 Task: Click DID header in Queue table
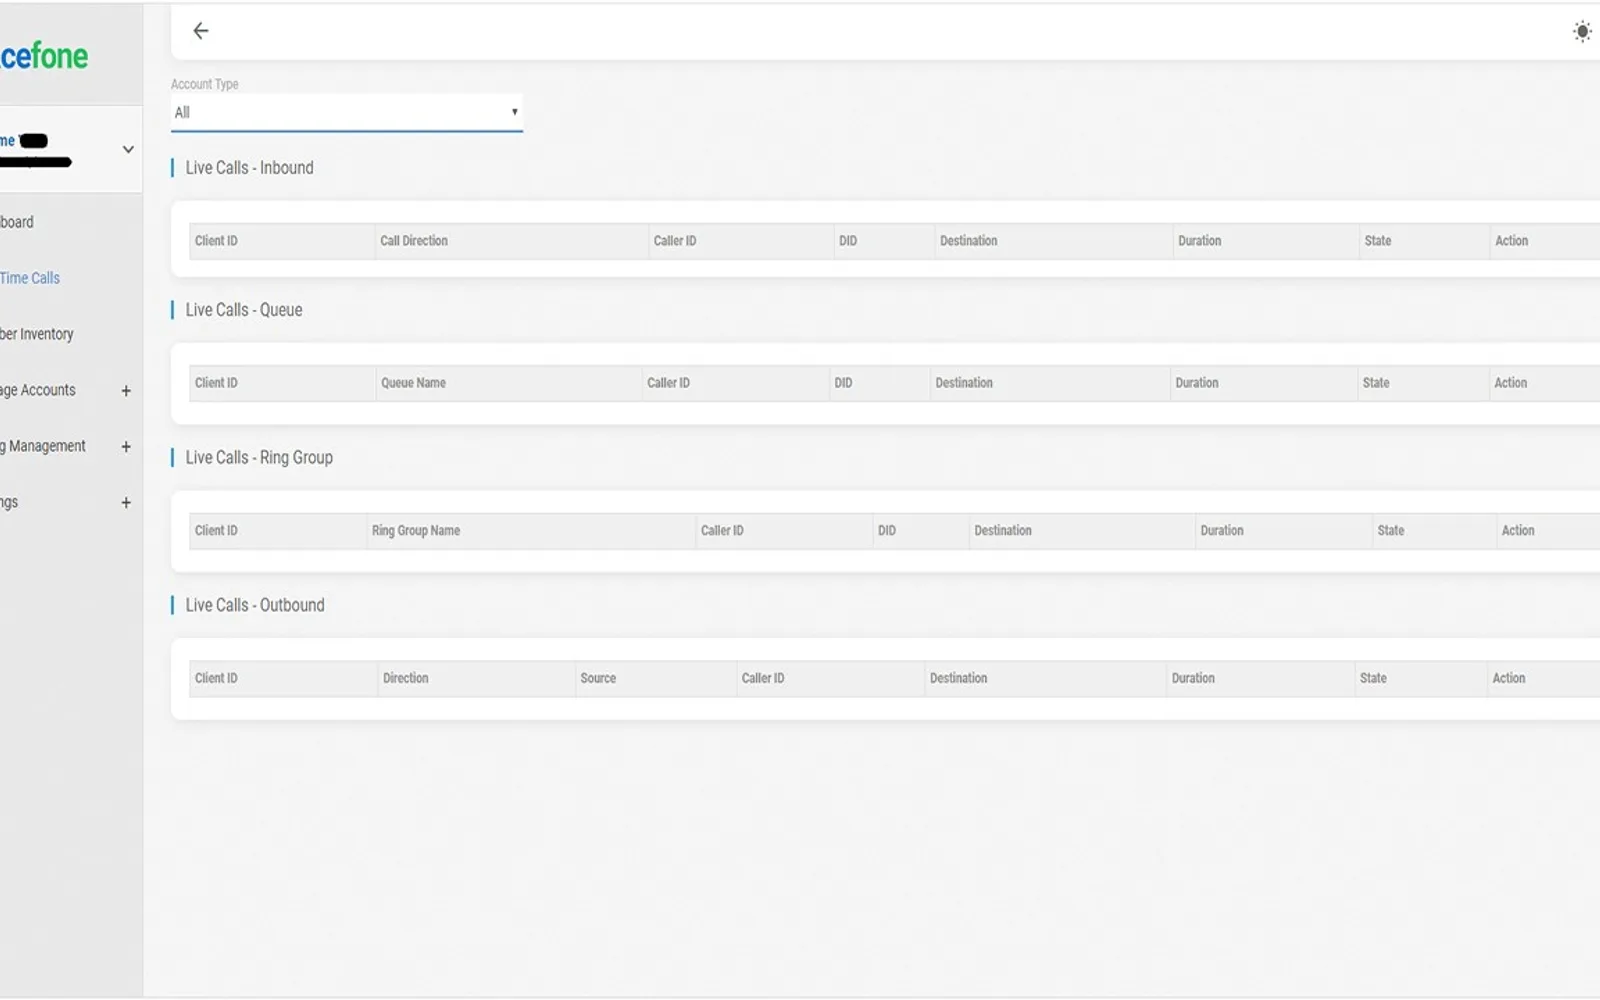[843, 383]
